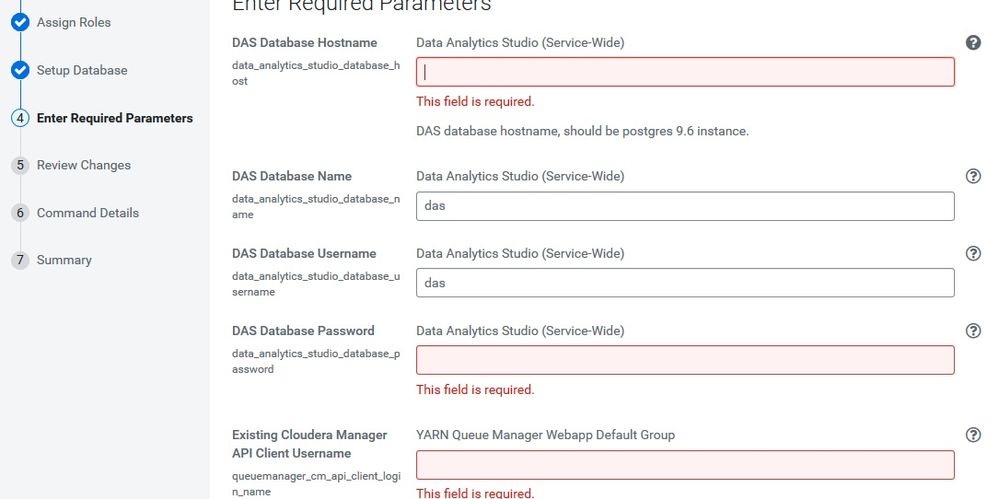Focus the DAS Database Hostname input field

[686, 72]
